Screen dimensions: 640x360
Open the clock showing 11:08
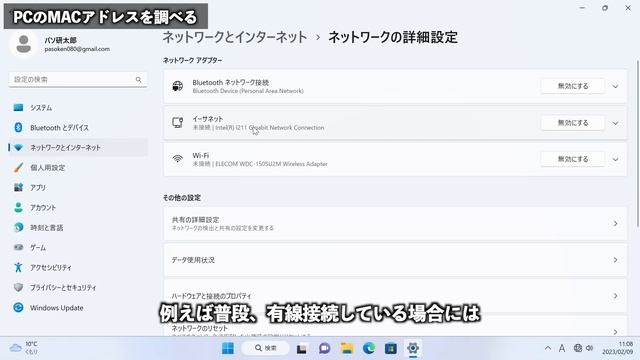point(618,348)
